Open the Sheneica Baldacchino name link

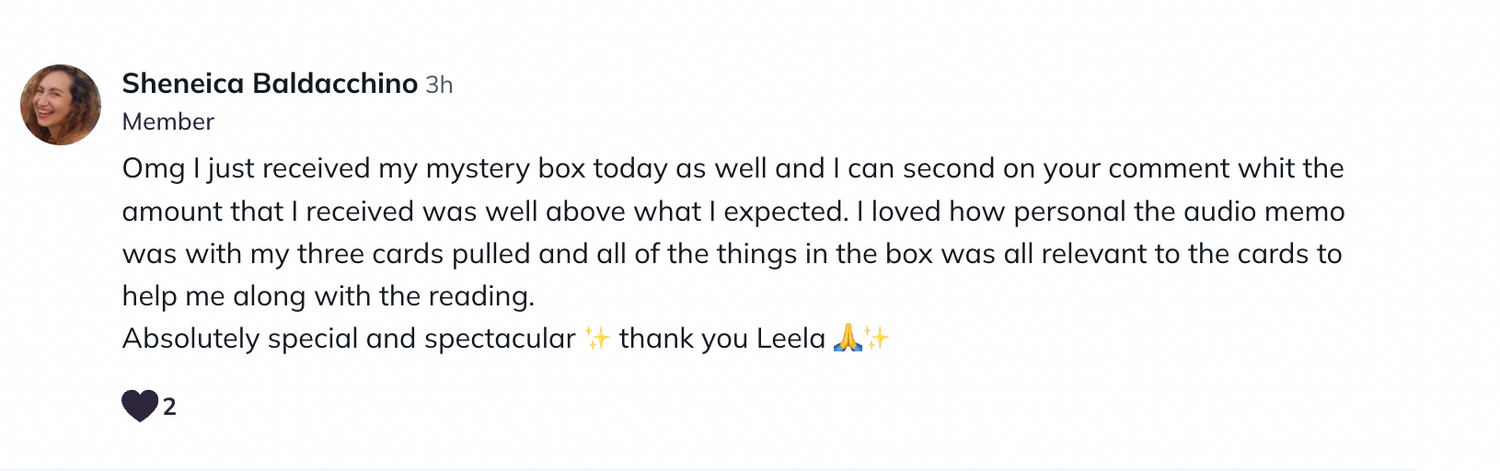pyautogui.click(x=270, y=84)
